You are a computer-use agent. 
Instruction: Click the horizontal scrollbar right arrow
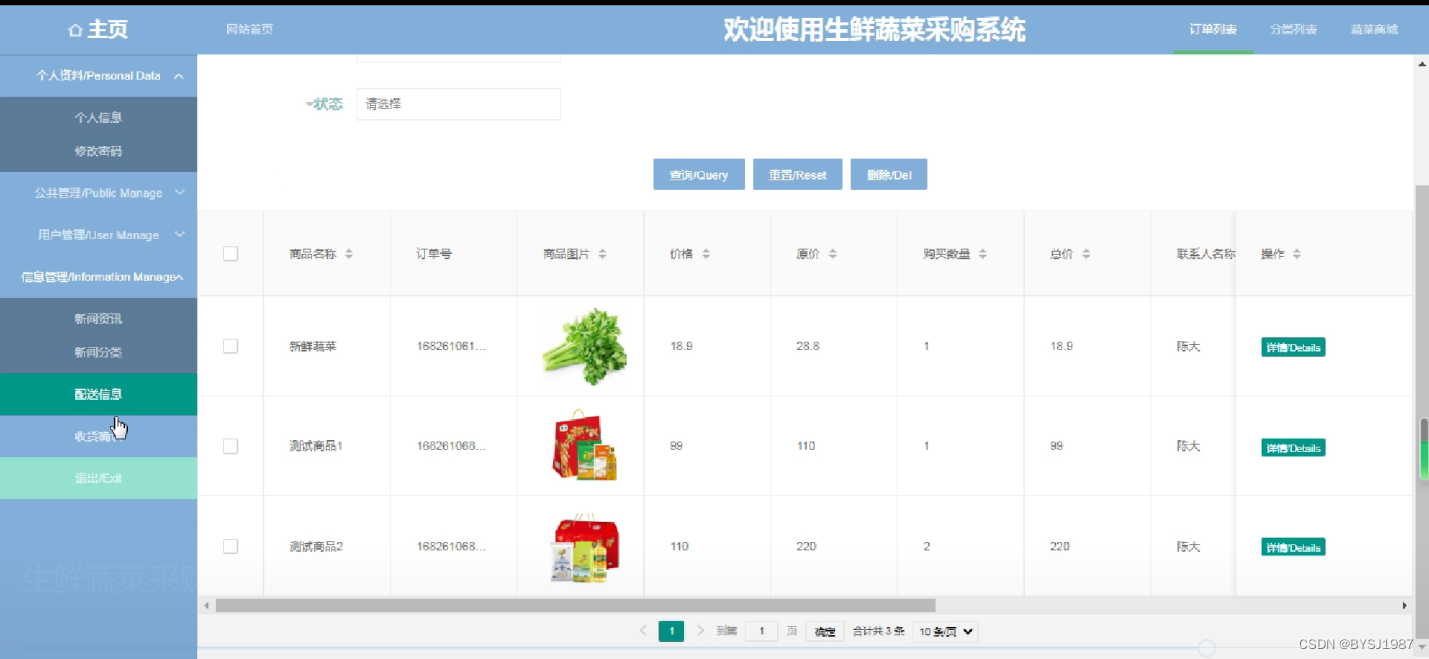coord(1404,605)
